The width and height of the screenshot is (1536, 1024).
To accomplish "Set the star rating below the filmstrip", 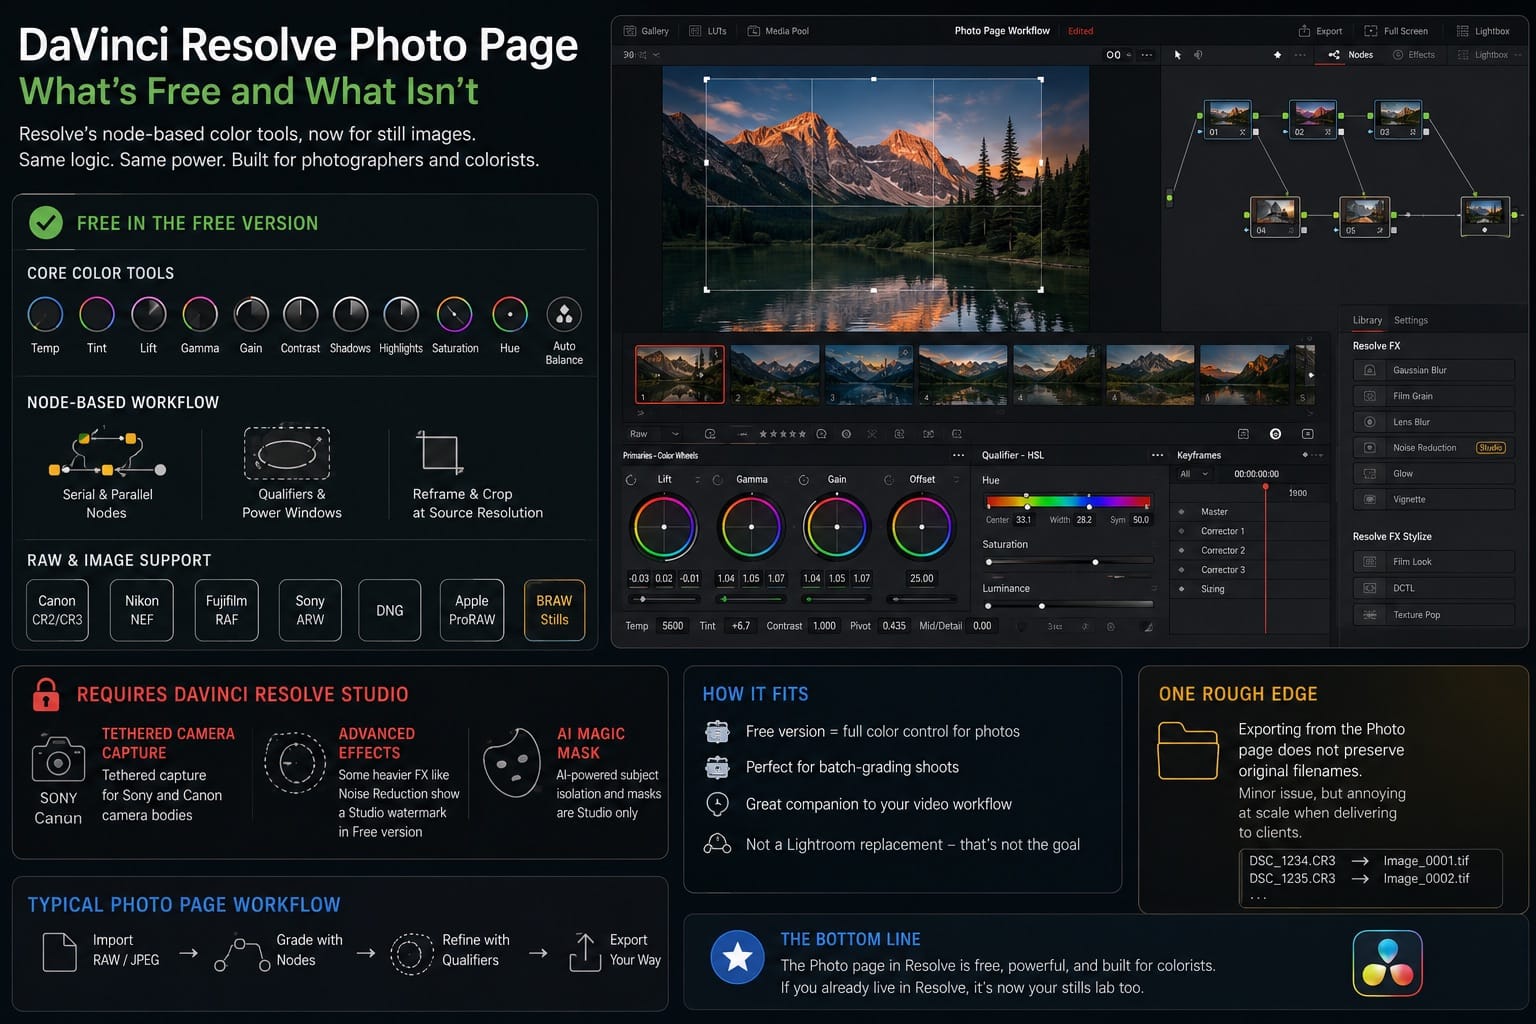I will tap(782, 434).
